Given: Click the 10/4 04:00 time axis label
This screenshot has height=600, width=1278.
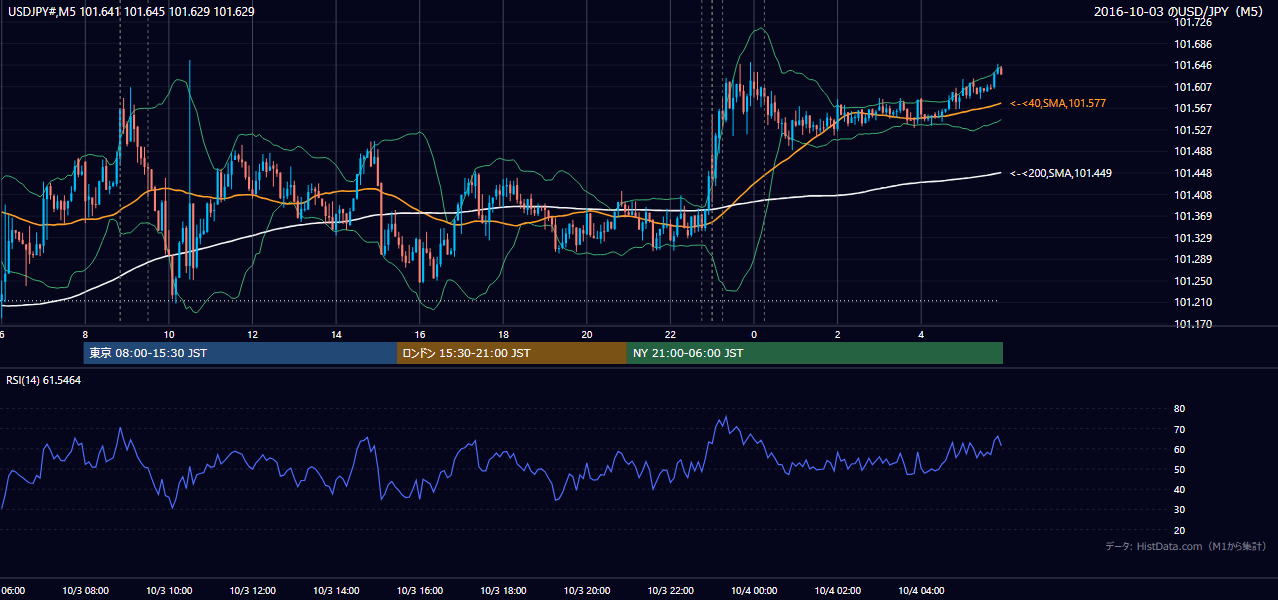Looking at the screenshot, I should point(921,590).
